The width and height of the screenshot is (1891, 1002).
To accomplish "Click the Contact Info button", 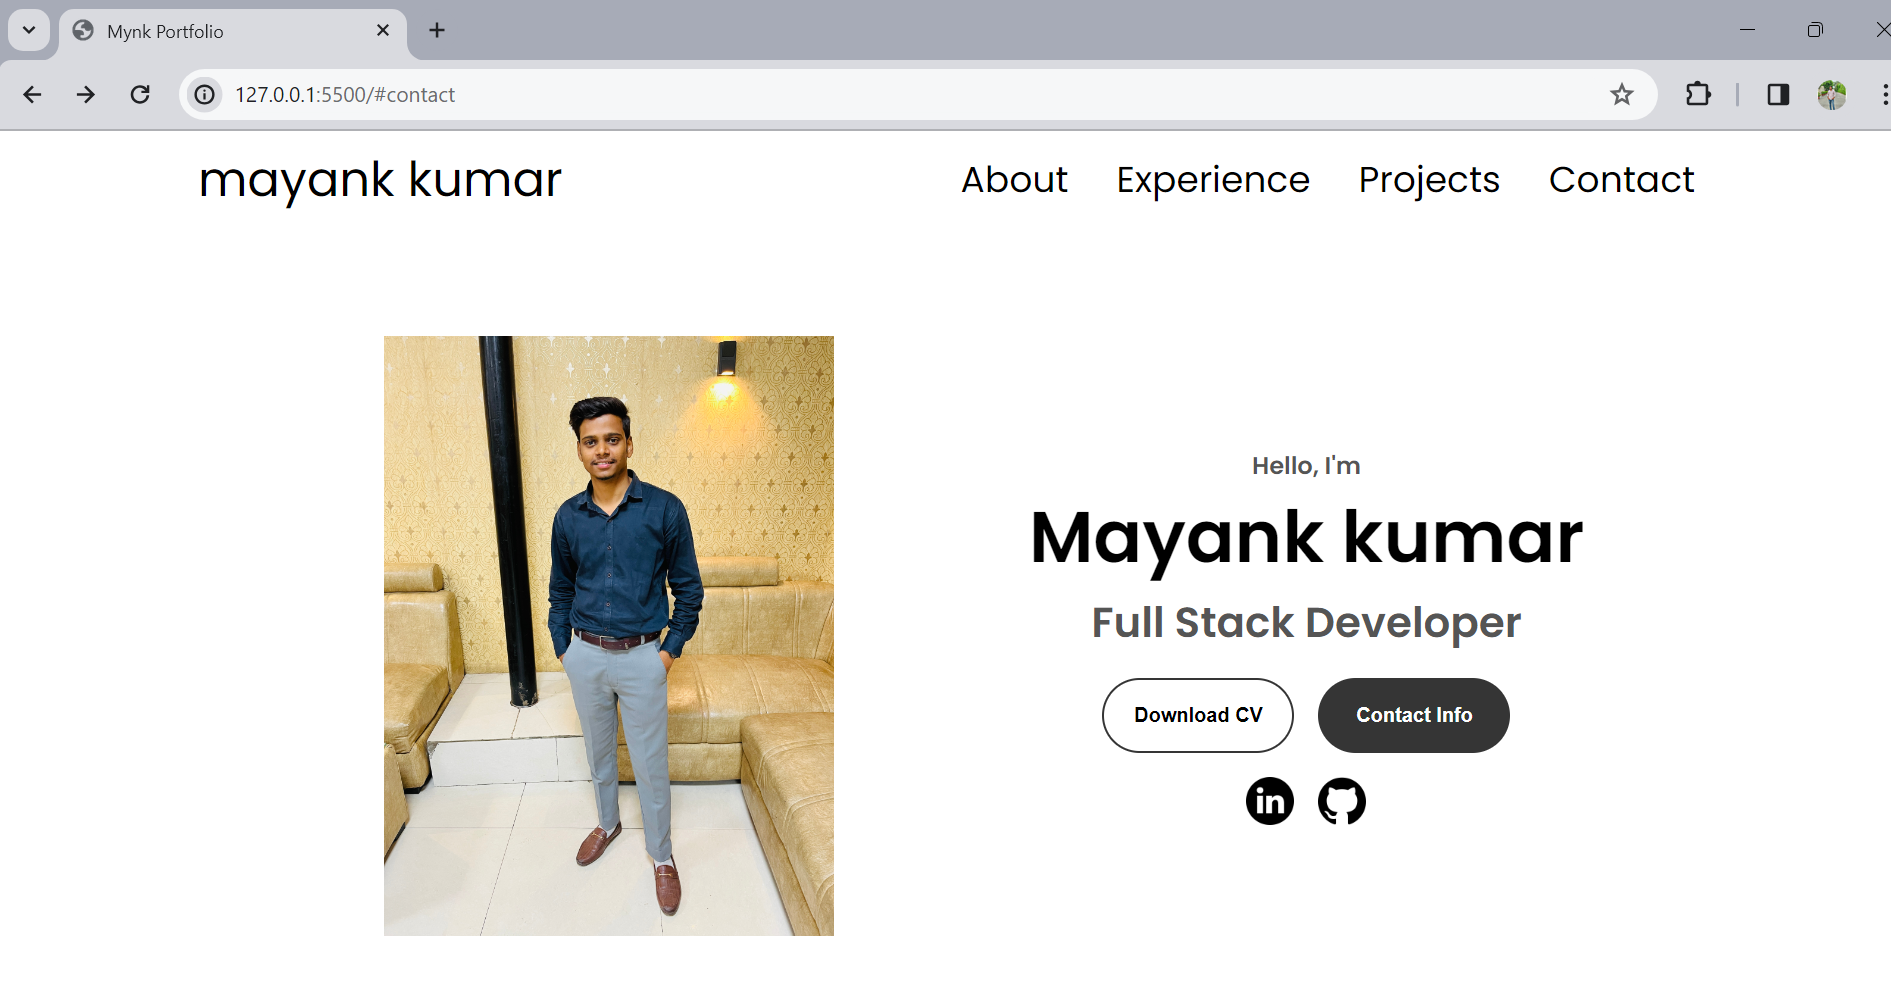I will pyautogui.click(x=1413, y=715).
